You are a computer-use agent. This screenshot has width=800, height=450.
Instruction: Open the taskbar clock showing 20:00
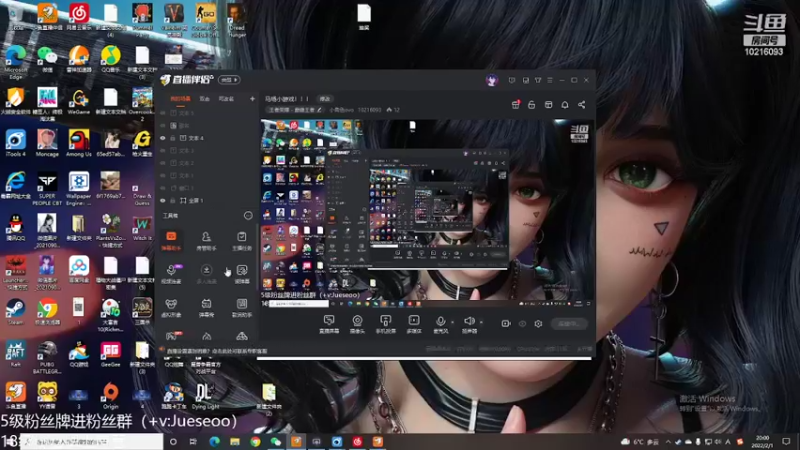[x=763, y=441]
